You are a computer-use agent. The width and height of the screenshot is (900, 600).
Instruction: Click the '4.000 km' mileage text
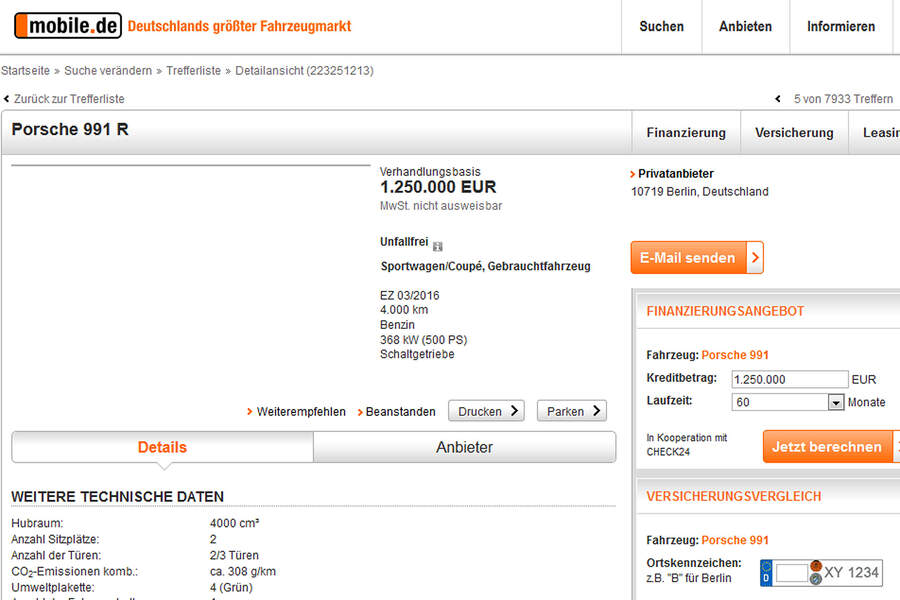tap(404, 310)
